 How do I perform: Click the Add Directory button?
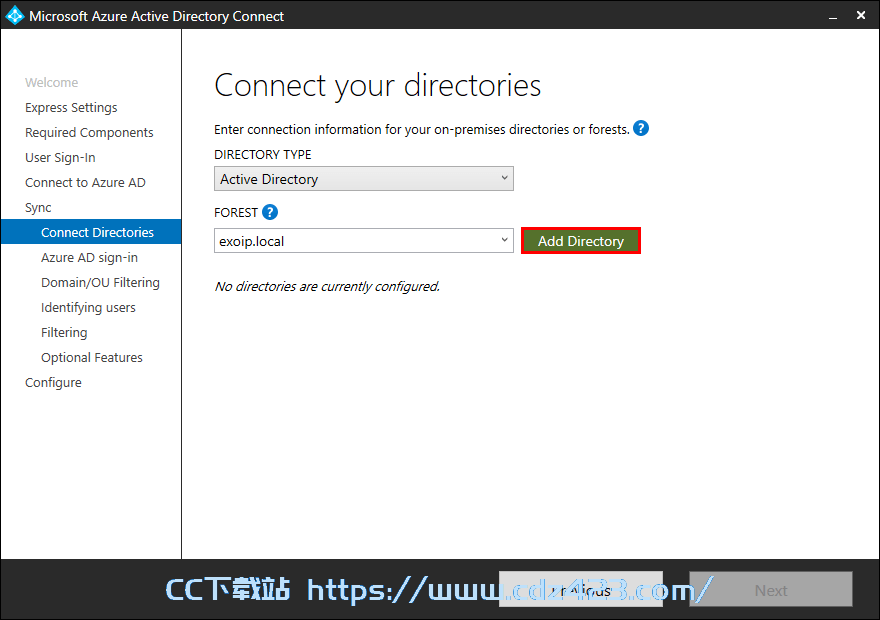(581, 241)
